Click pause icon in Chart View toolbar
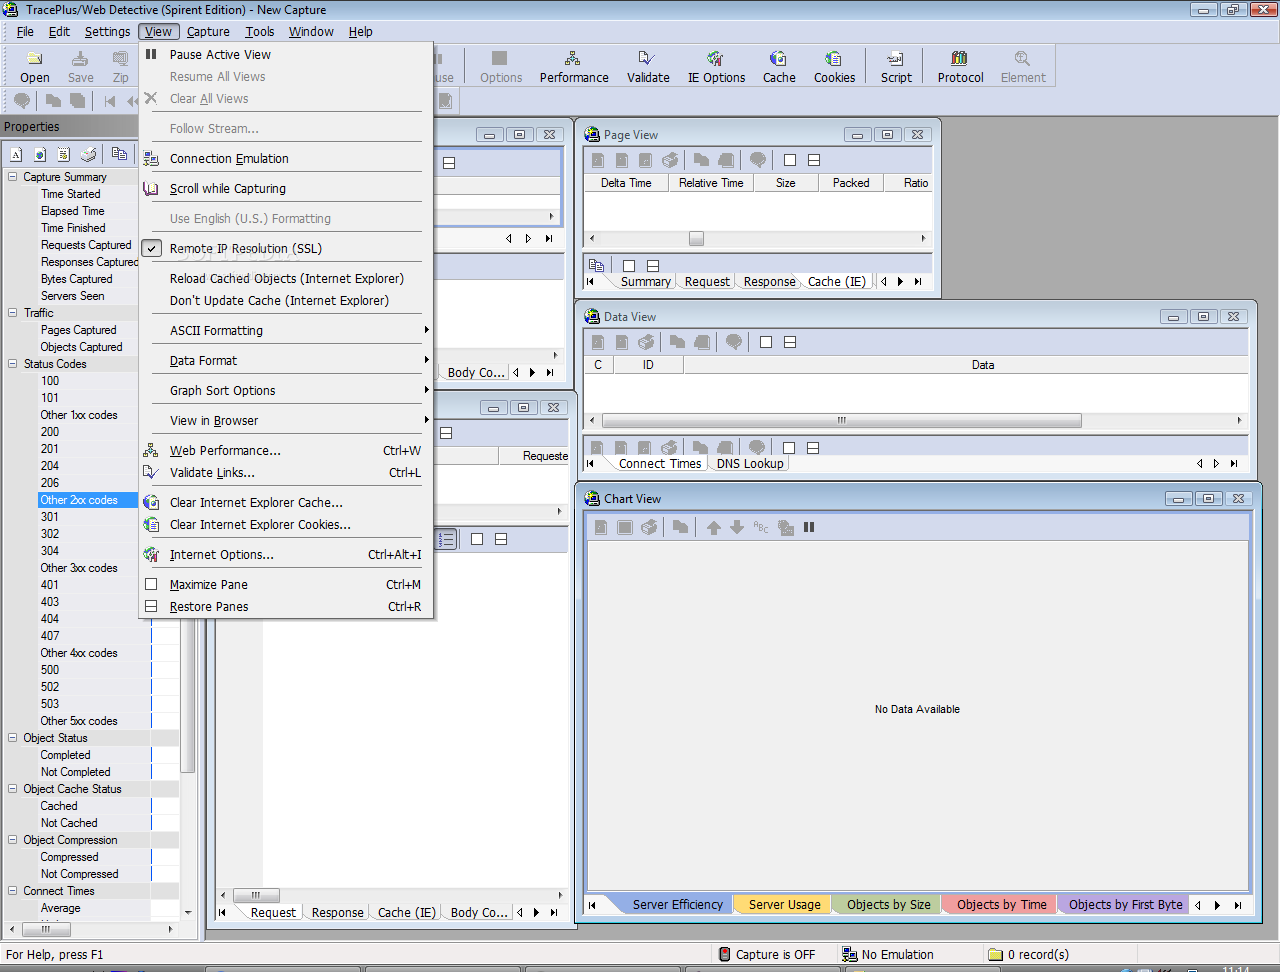 click(x=809, y=527)
